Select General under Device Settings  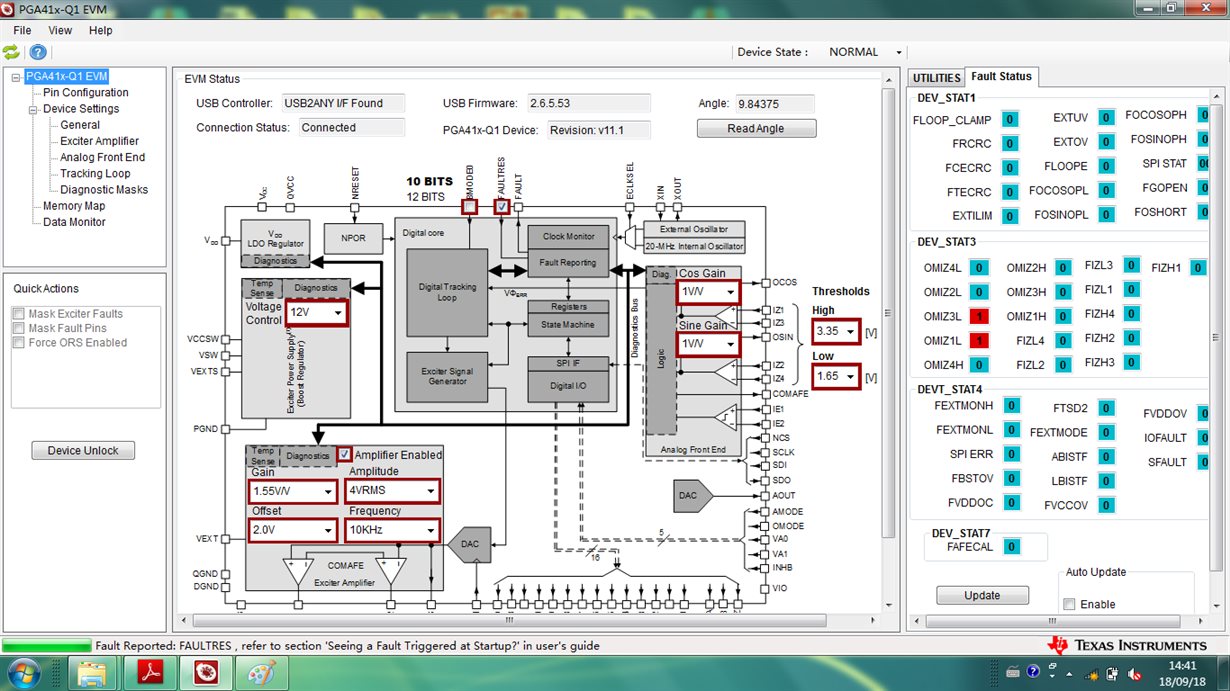tap(80, 125)
